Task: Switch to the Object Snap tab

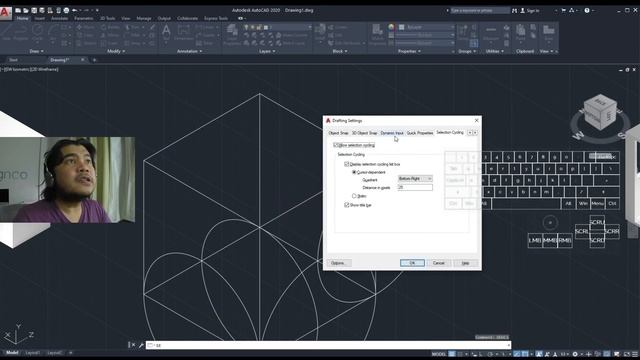Action: click(x=338, y=133)
